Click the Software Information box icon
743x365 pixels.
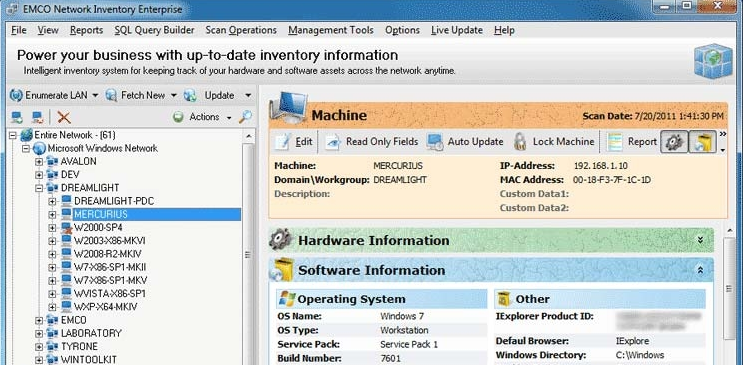(x=281, y=269)
